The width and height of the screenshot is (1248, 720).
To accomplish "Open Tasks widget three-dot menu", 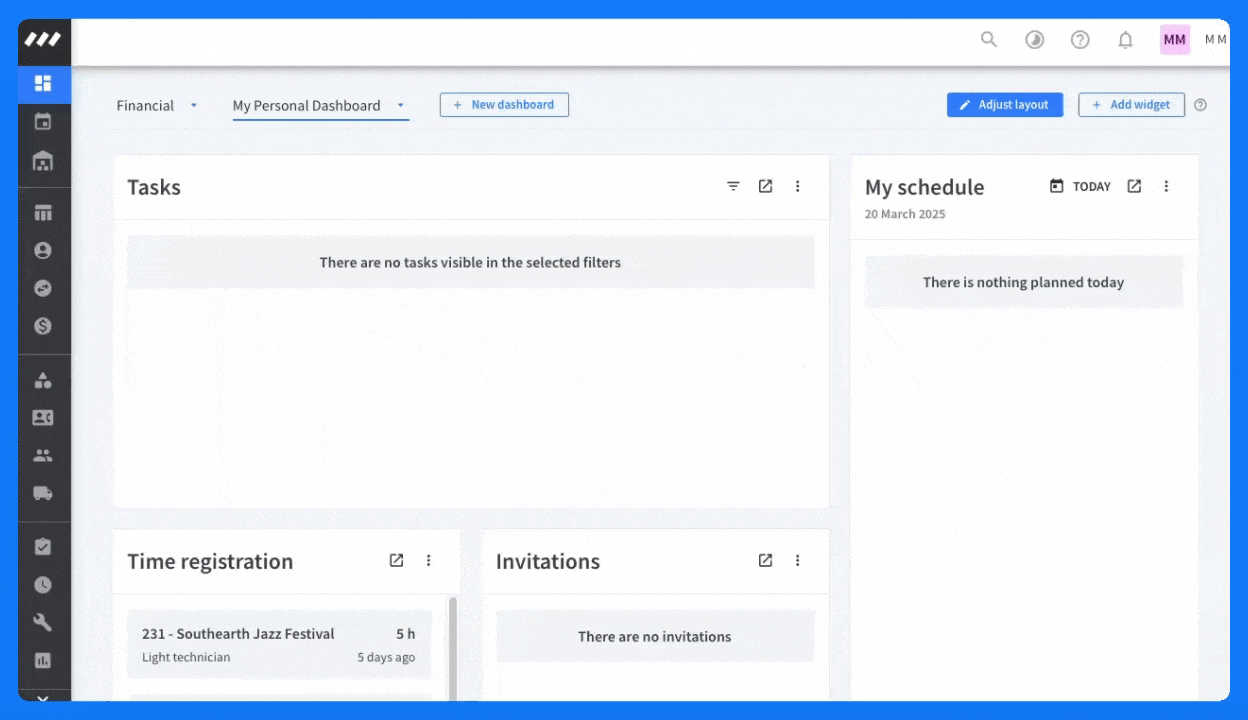I will pos(797,186).
